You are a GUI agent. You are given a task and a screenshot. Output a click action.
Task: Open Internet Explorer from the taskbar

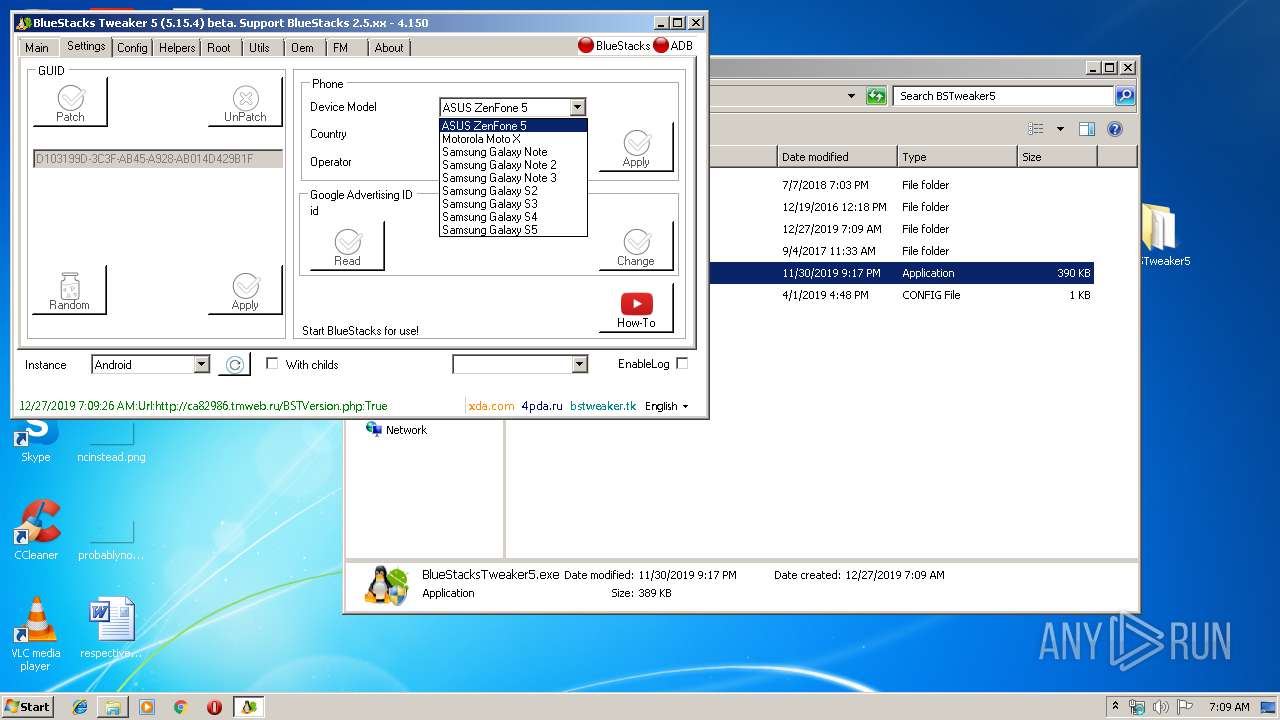pos(80,707)
